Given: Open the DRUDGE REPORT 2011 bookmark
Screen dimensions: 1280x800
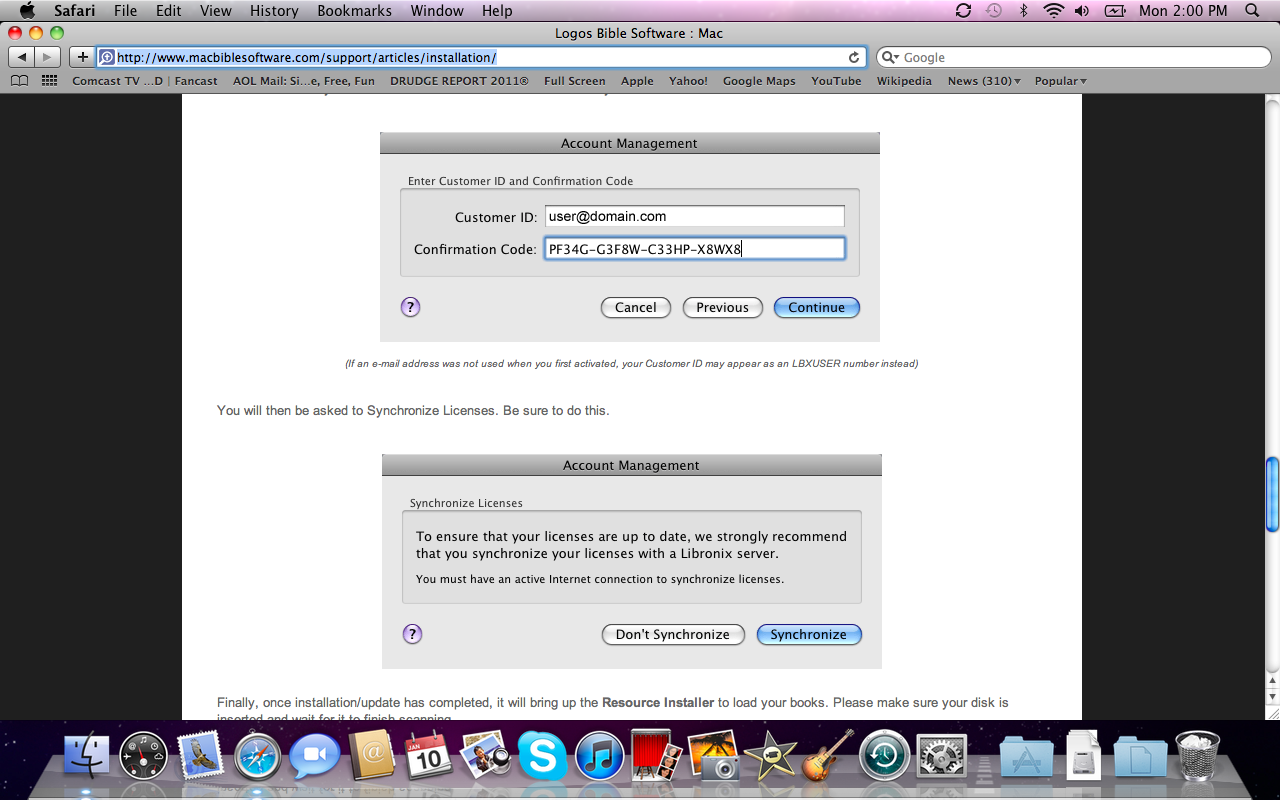Looking at the screenshot, I should point(459,81).
